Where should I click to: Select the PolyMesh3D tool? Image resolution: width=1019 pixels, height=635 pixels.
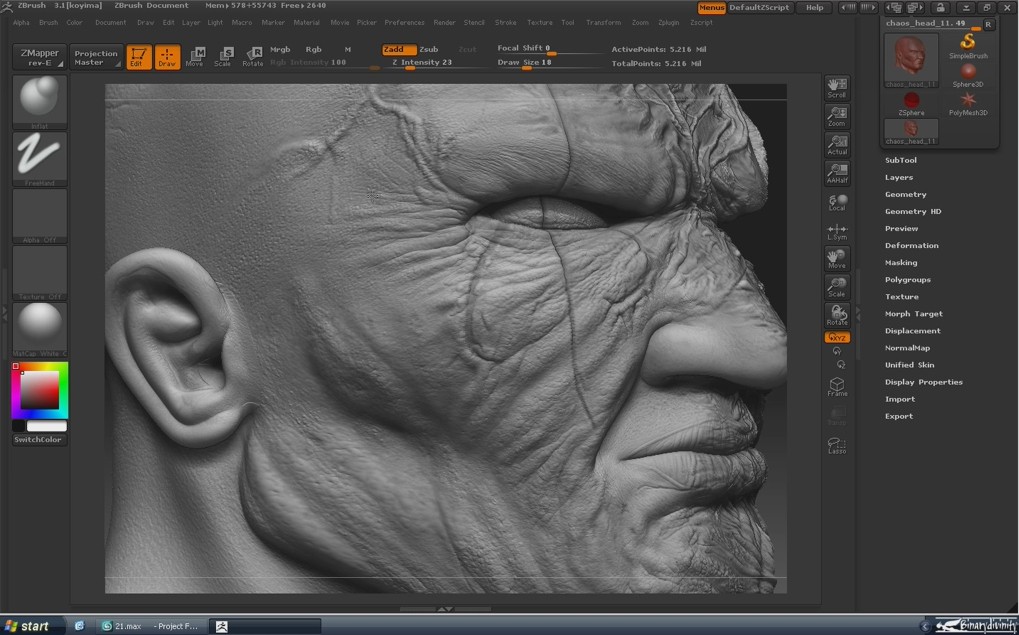pos(968,103)
